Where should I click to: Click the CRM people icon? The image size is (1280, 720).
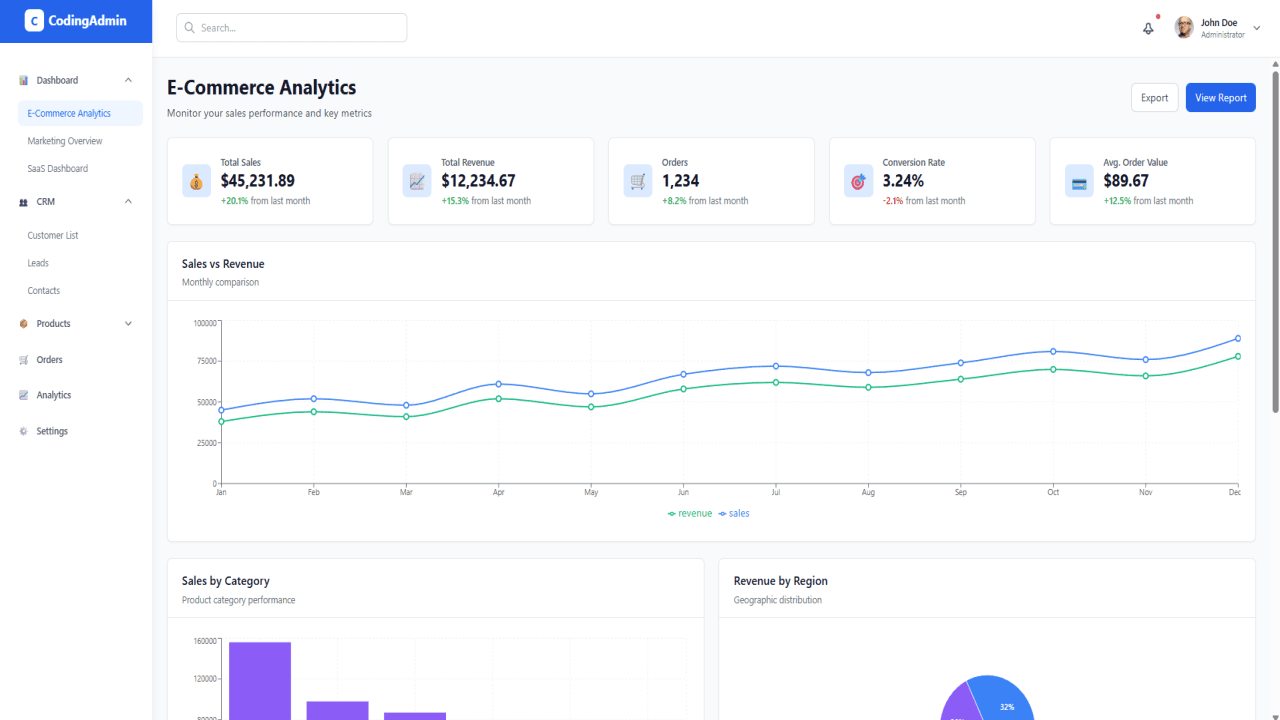(24, 202)
